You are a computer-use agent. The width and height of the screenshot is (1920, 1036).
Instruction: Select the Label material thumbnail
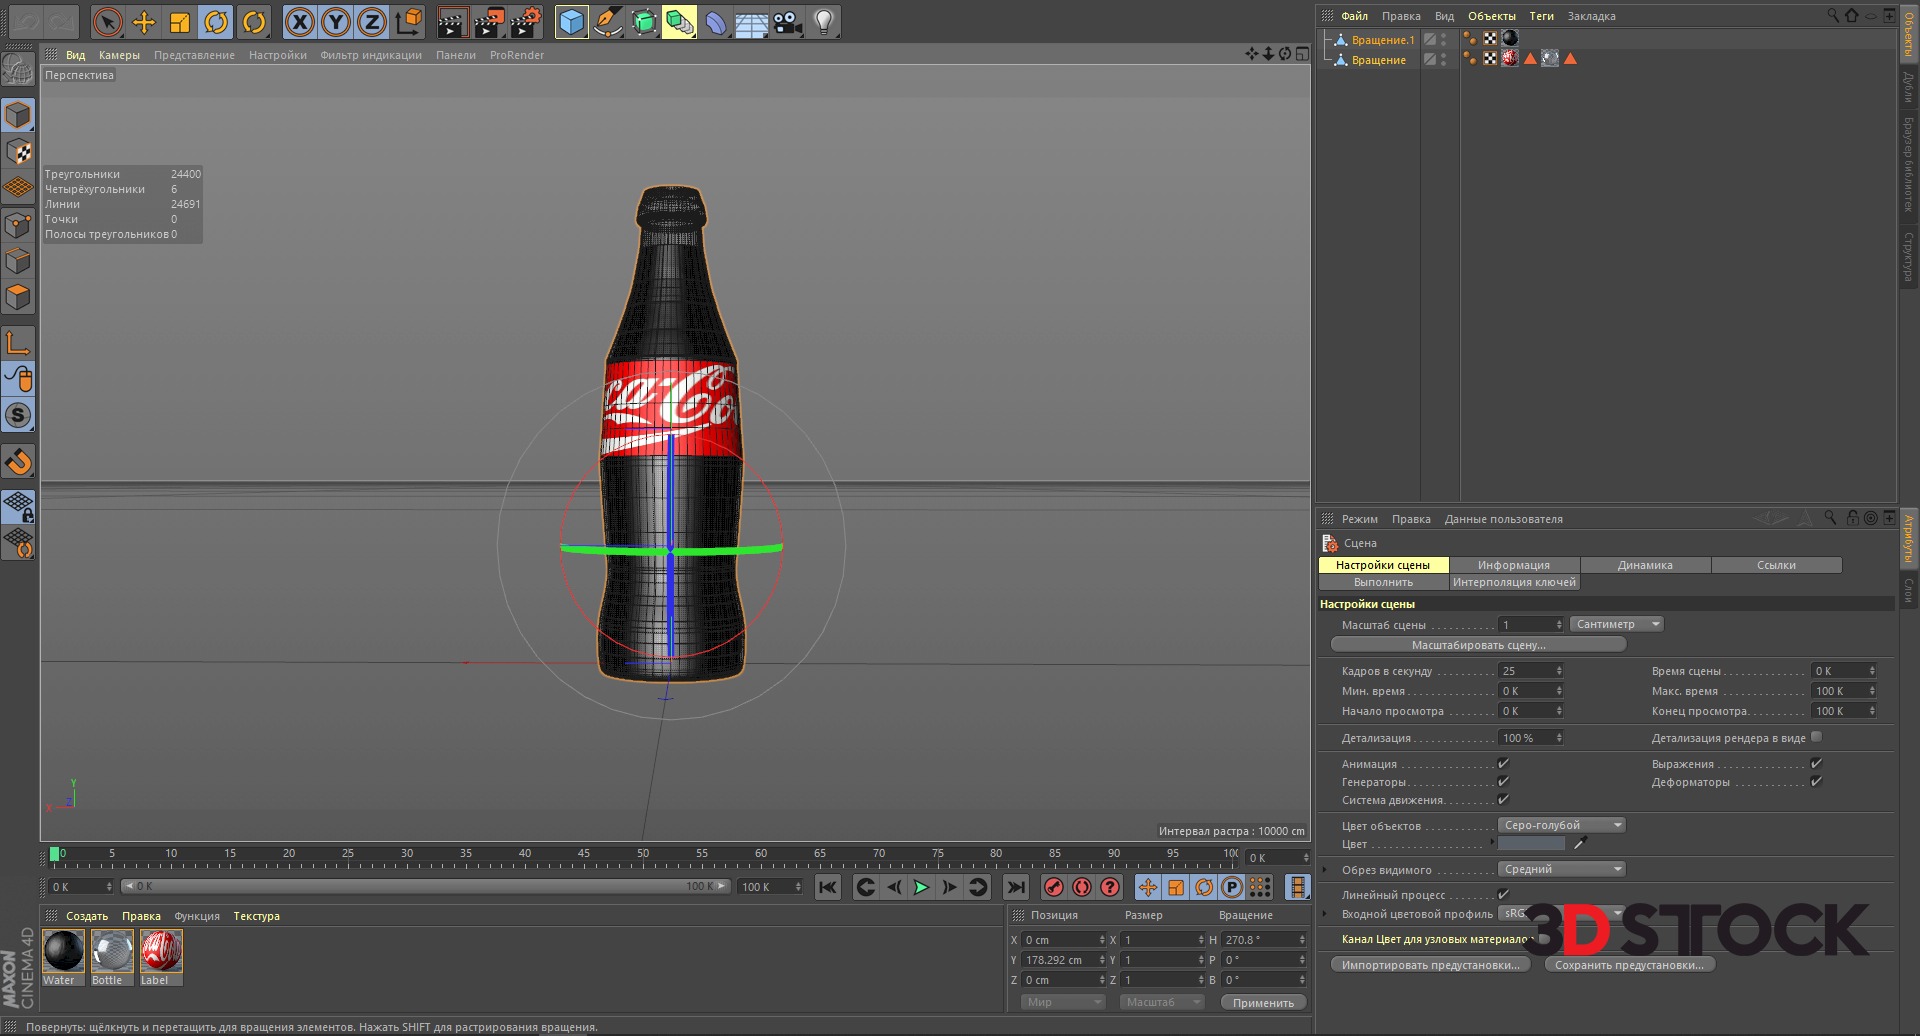(161, 951)
